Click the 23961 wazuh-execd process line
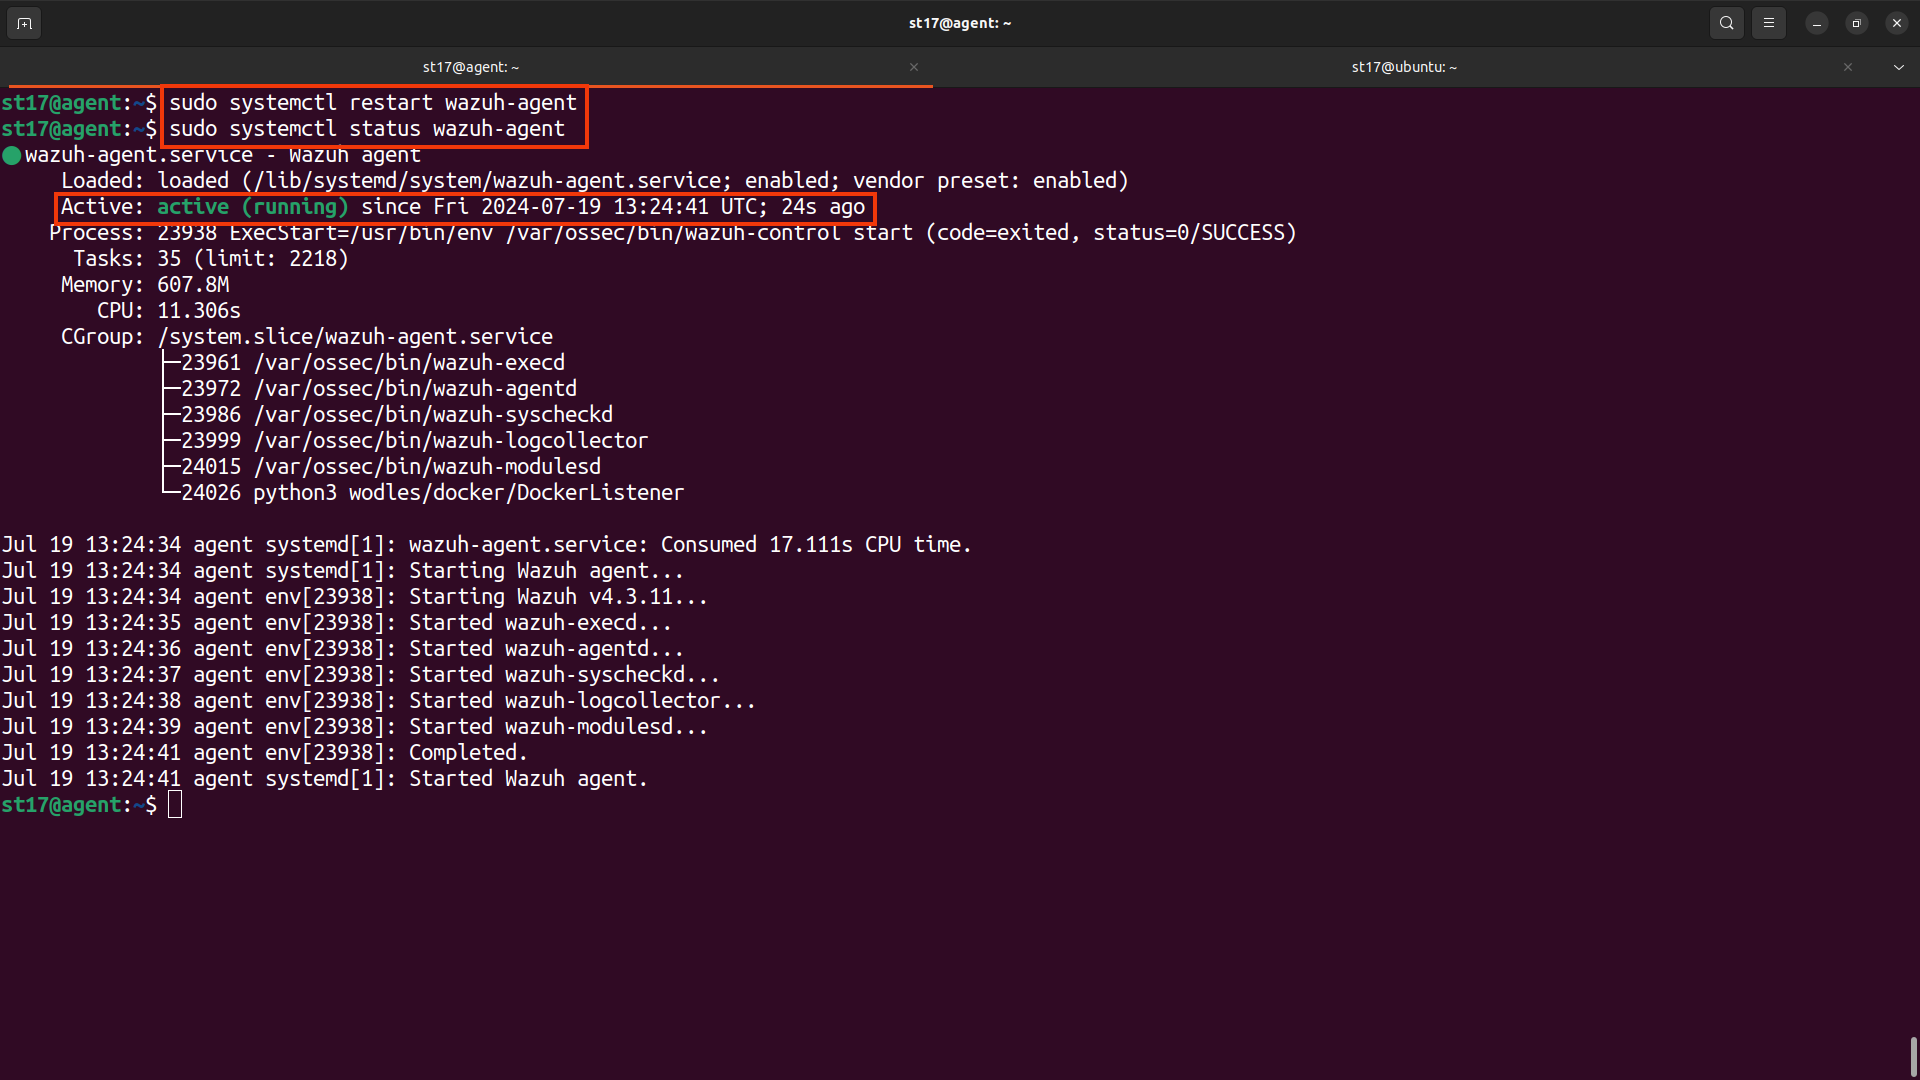The image size is (1920, 1080). click(373, 363)
